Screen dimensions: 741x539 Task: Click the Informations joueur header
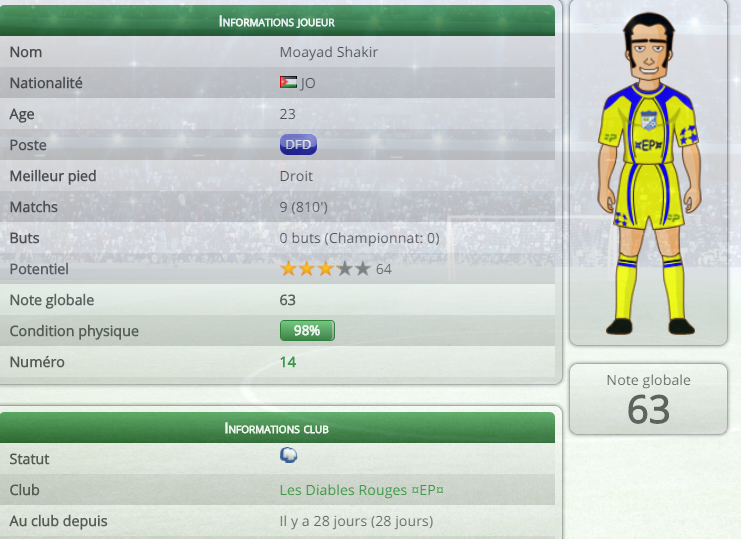click(x=277, y=21)
